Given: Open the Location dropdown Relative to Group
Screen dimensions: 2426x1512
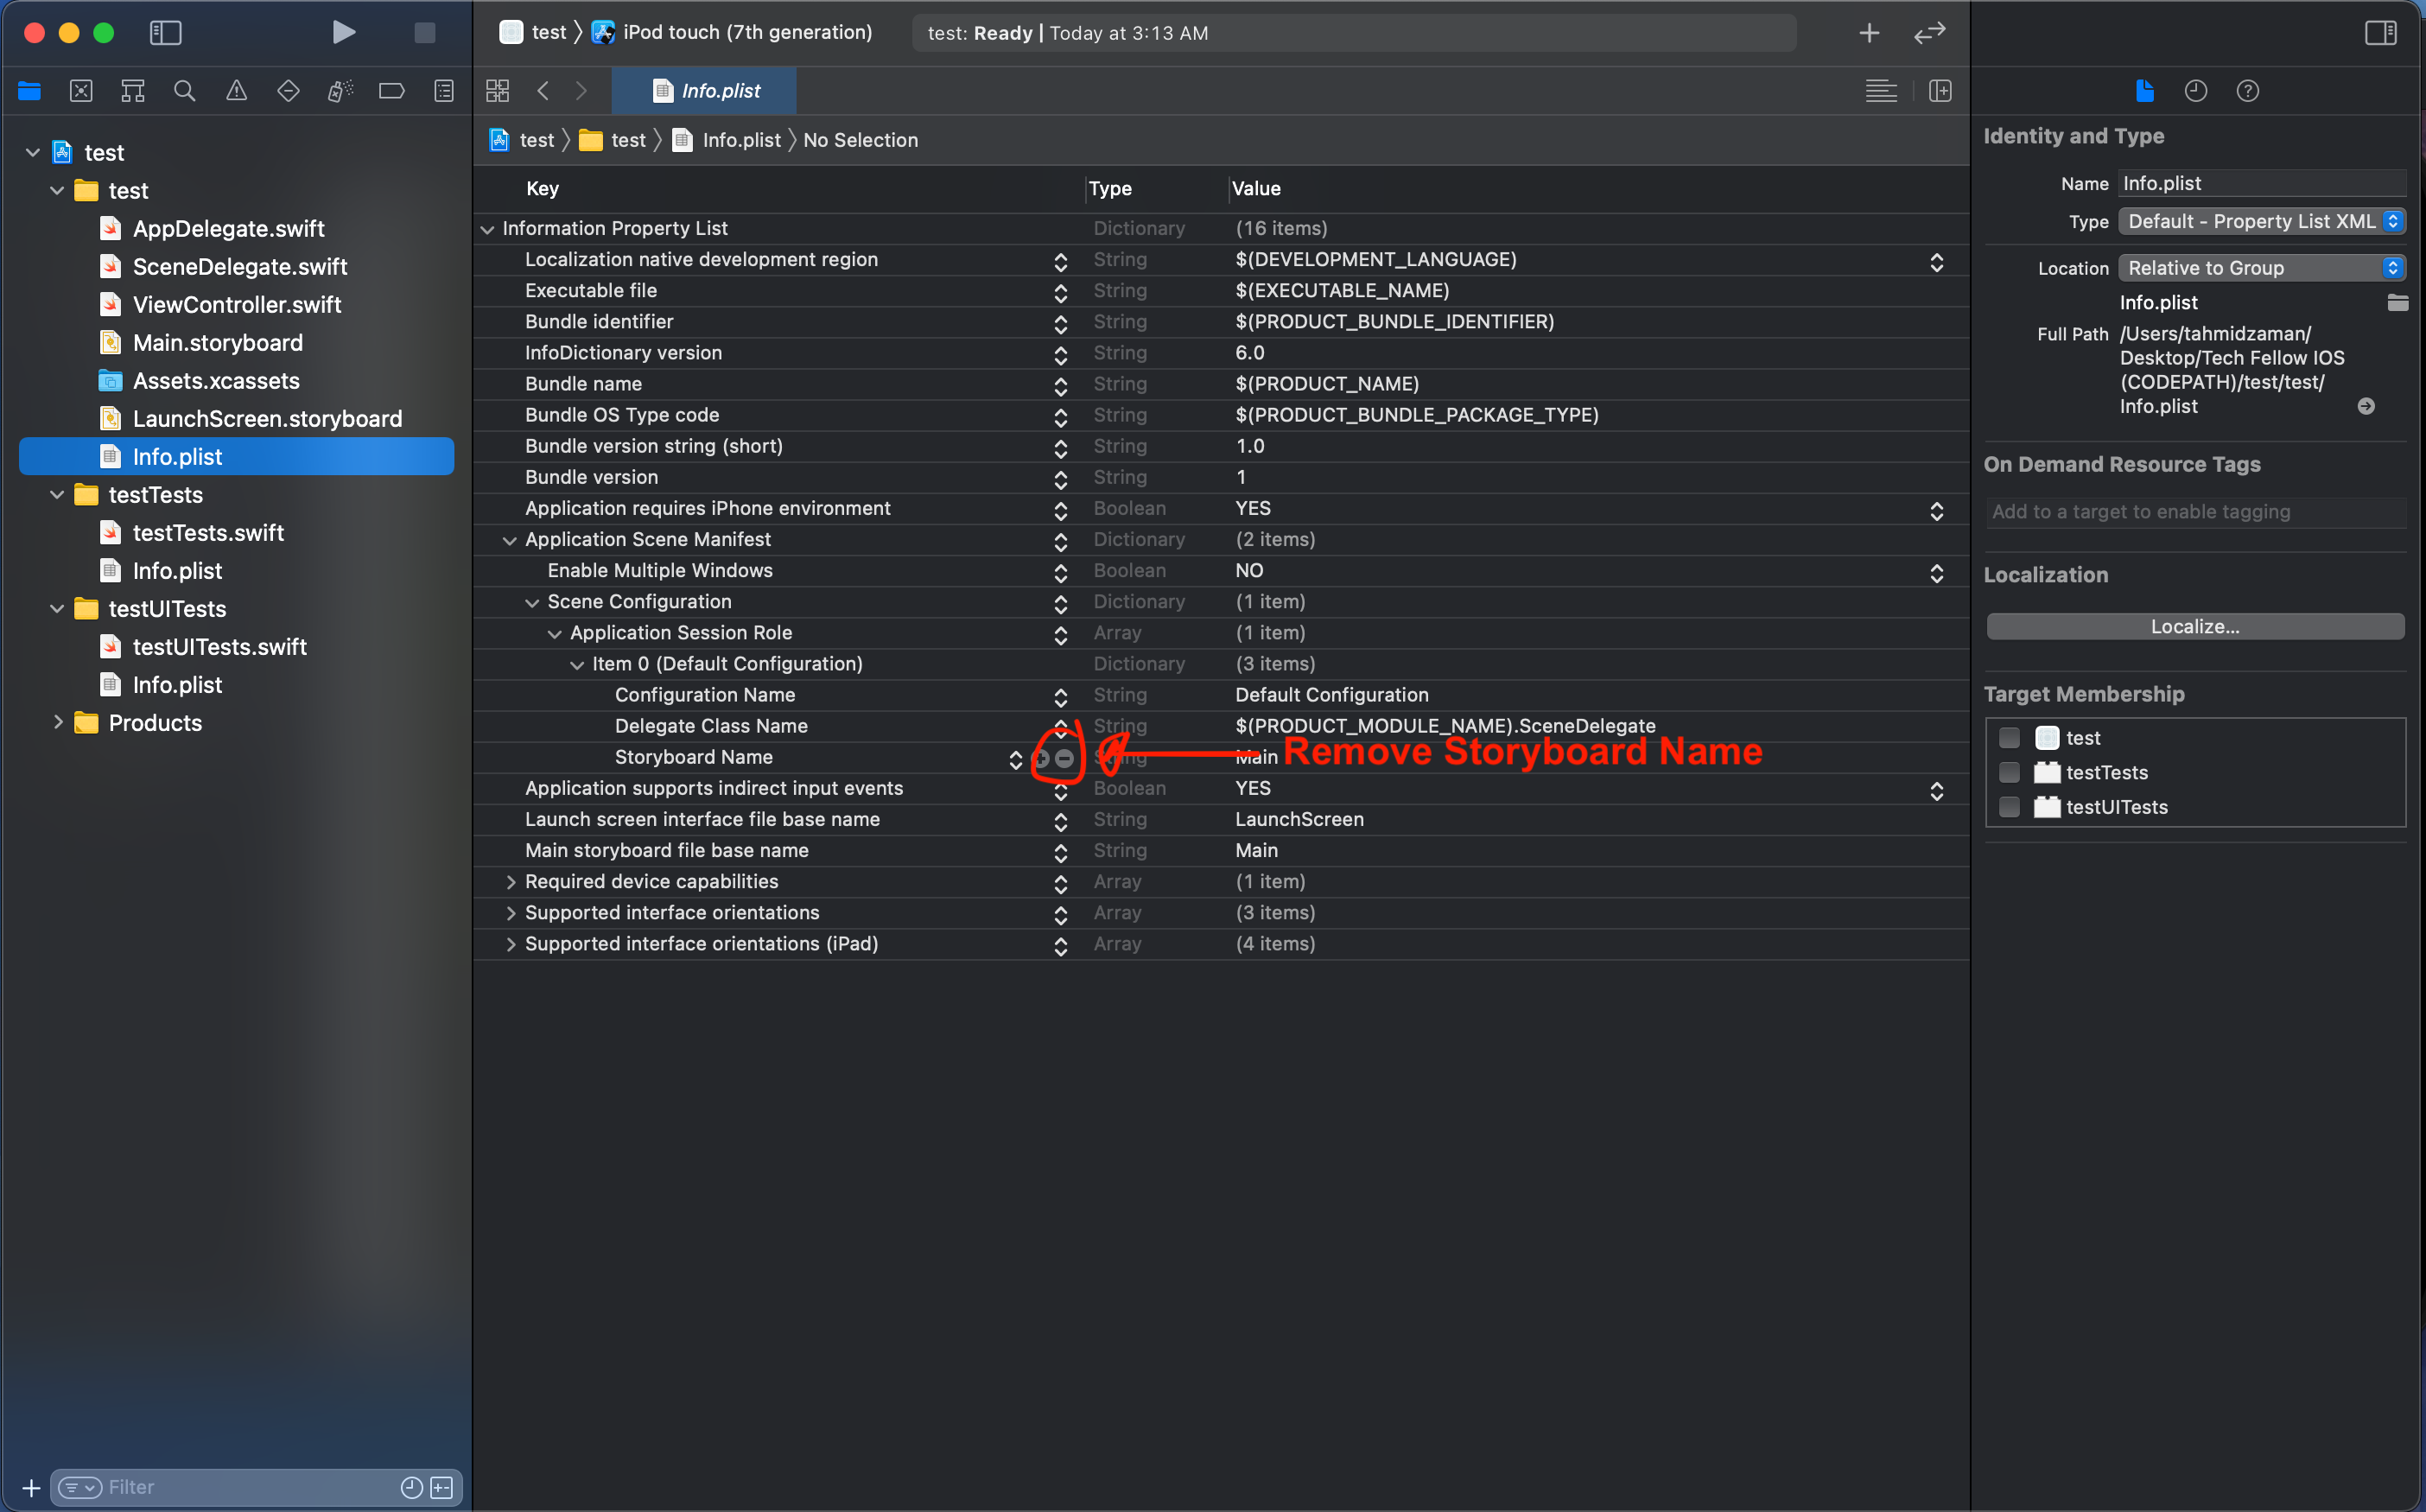Looking at the screenshot, I should 2257,266.
